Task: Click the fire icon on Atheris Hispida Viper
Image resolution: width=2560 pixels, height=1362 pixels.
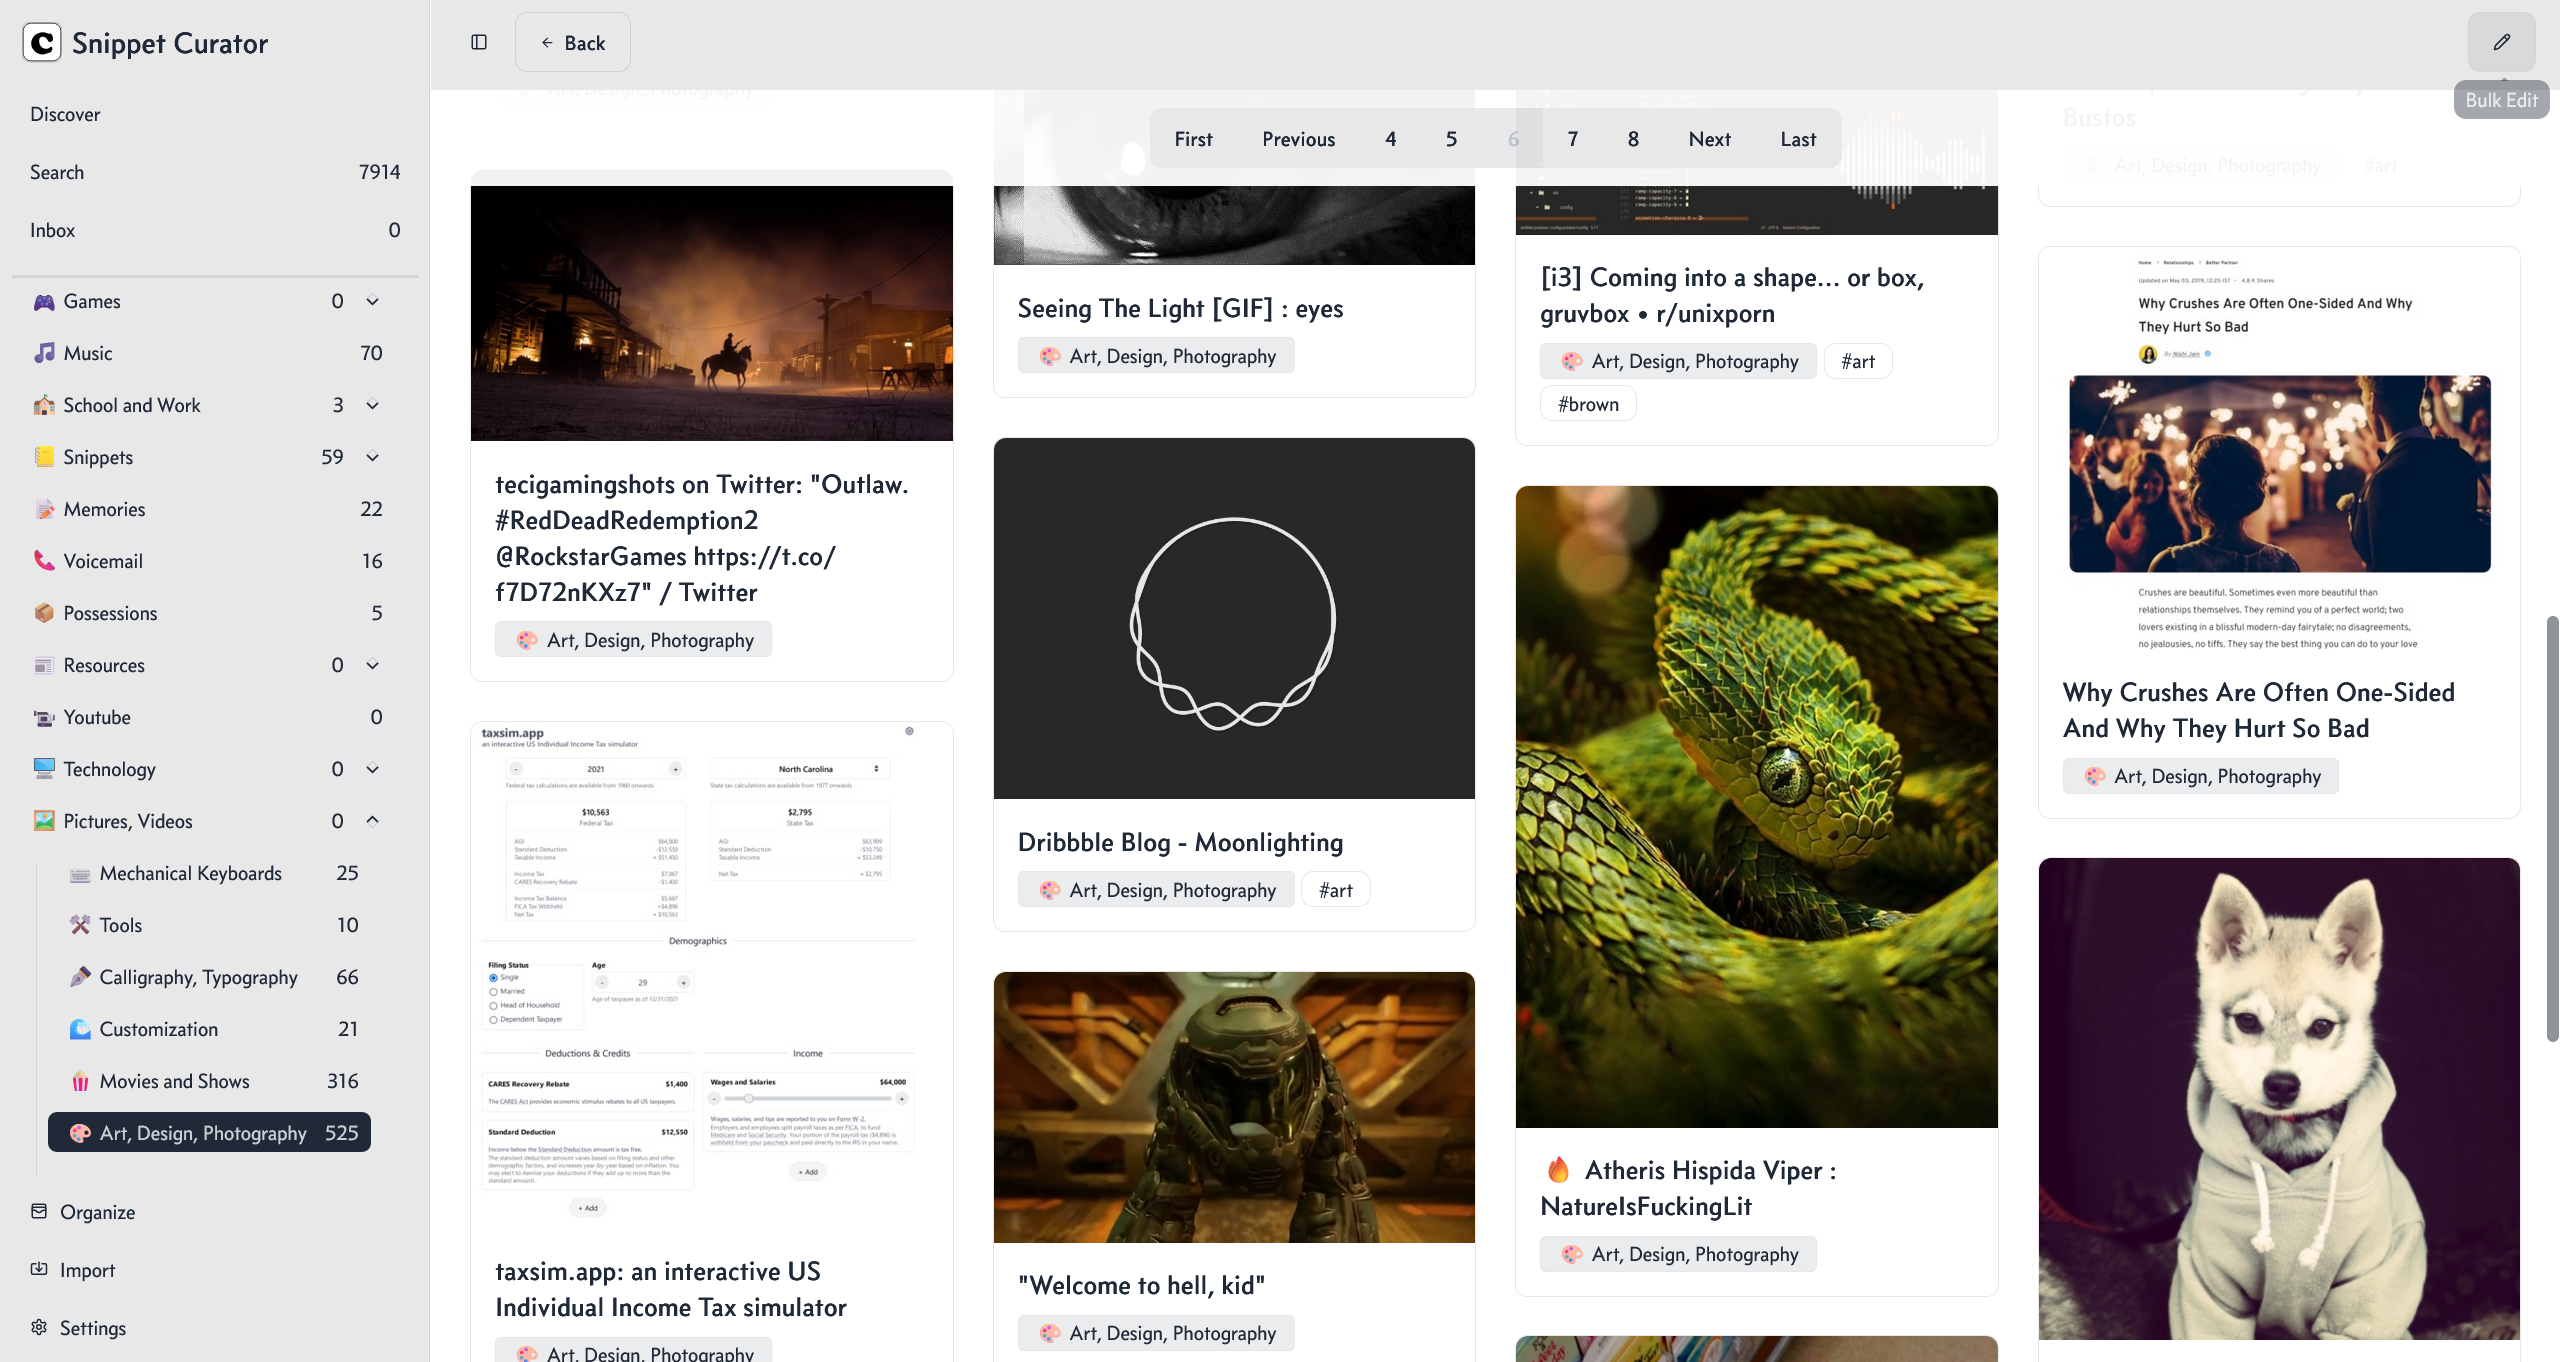Action: (1558, 1169)
